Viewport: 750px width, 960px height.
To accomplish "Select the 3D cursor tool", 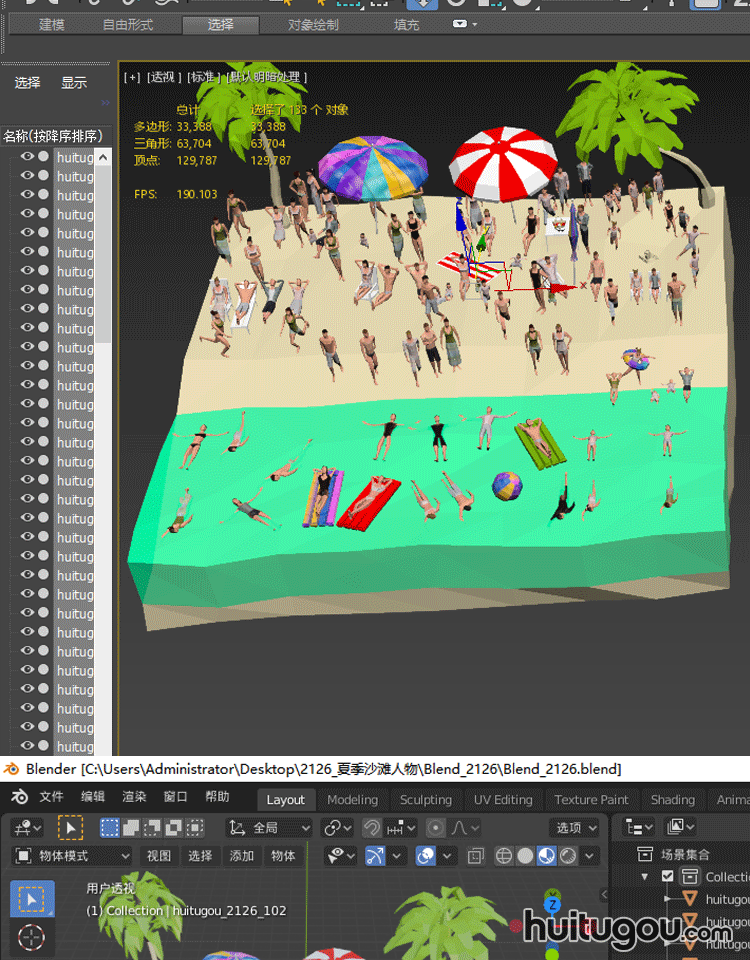I will [x=32, y=939].
